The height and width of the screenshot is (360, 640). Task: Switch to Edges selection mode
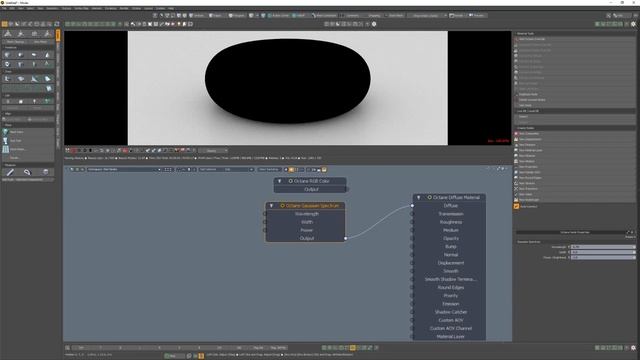pos(215,16)
